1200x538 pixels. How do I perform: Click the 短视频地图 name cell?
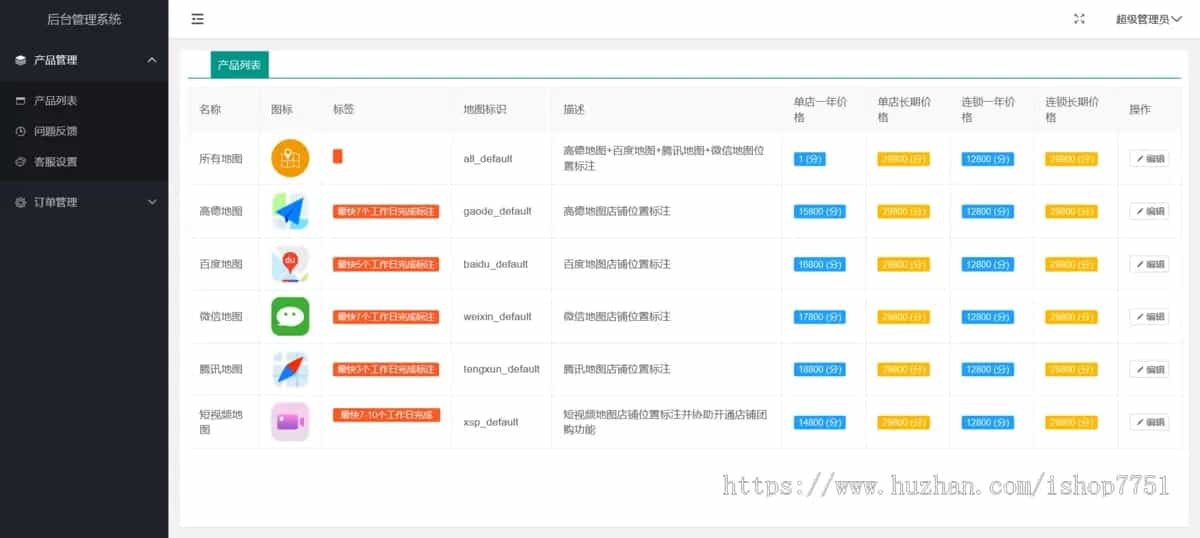[221, 422]
